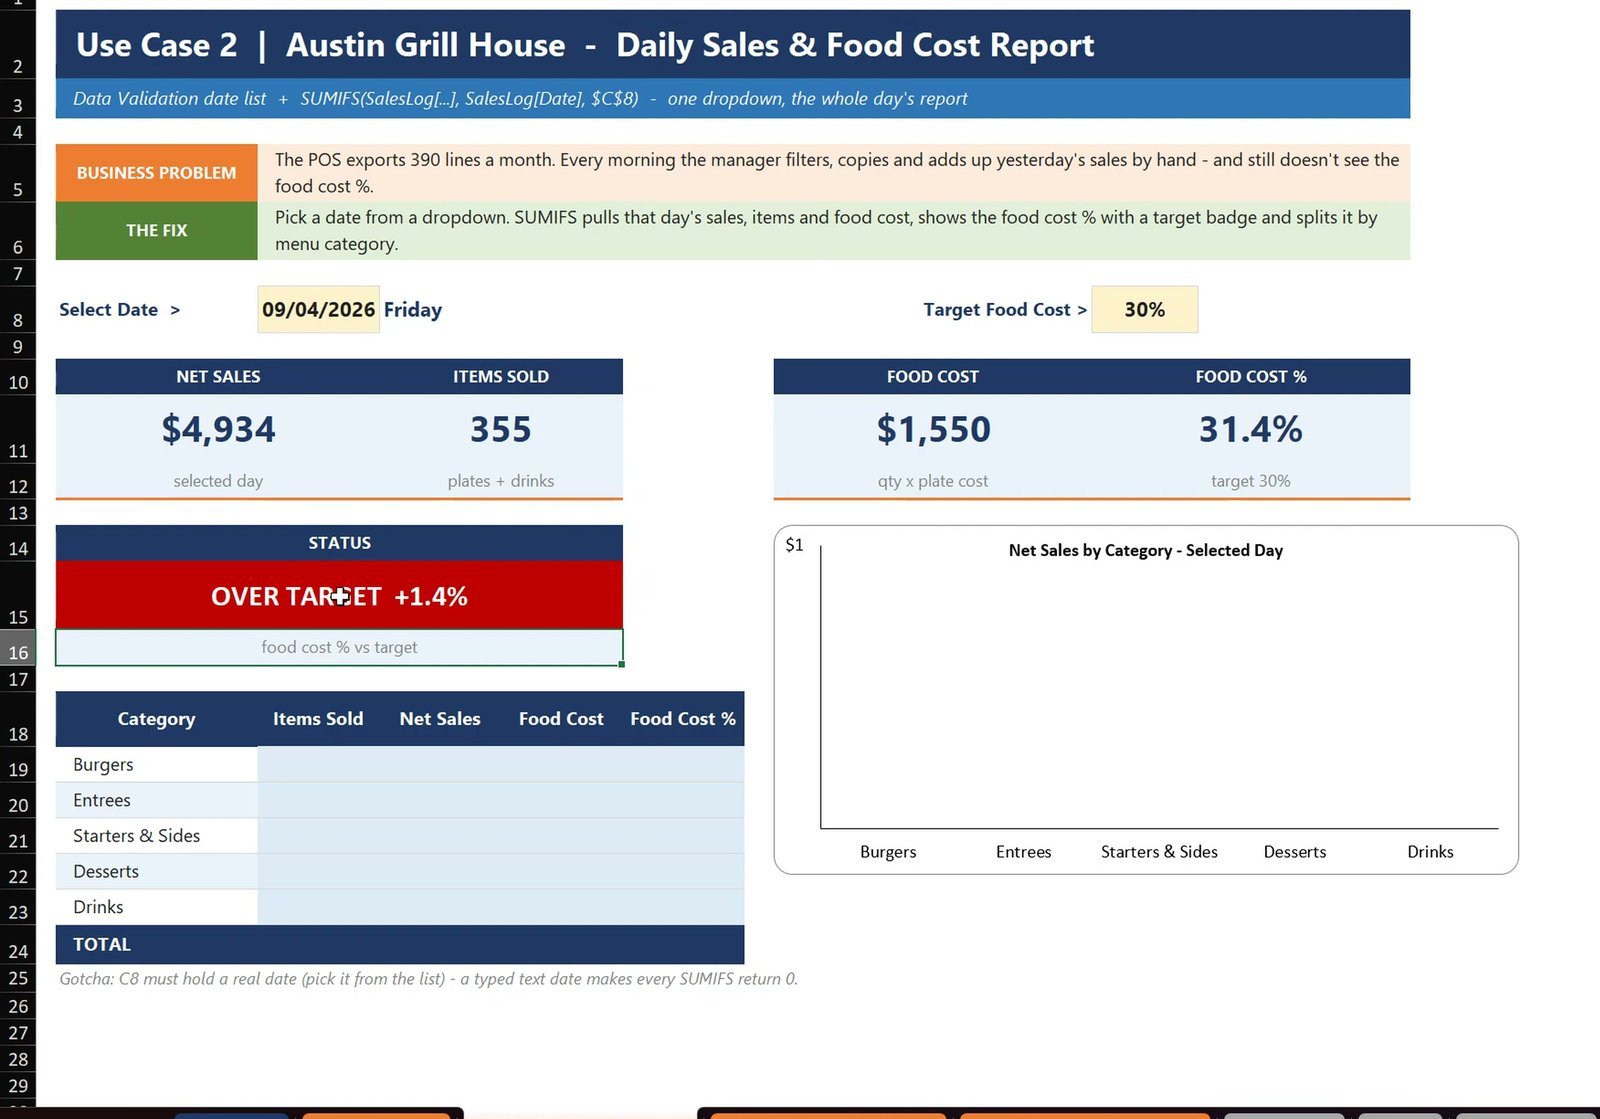Image resolution: width=1600 pixels, height=1119 pixels.
Task: Select the $4,934 net sales value
Action: (218, 429)
